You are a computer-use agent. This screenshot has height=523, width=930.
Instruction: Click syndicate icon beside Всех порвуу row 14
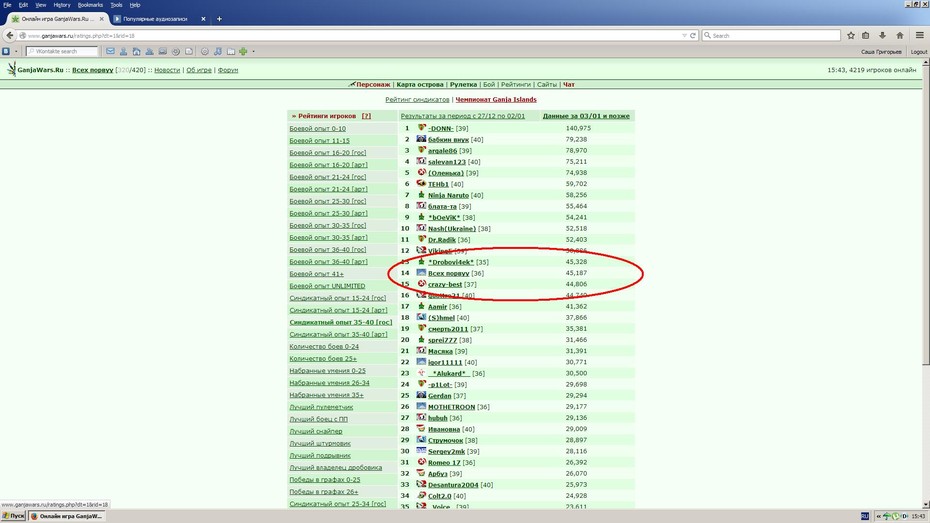[421, 273]
